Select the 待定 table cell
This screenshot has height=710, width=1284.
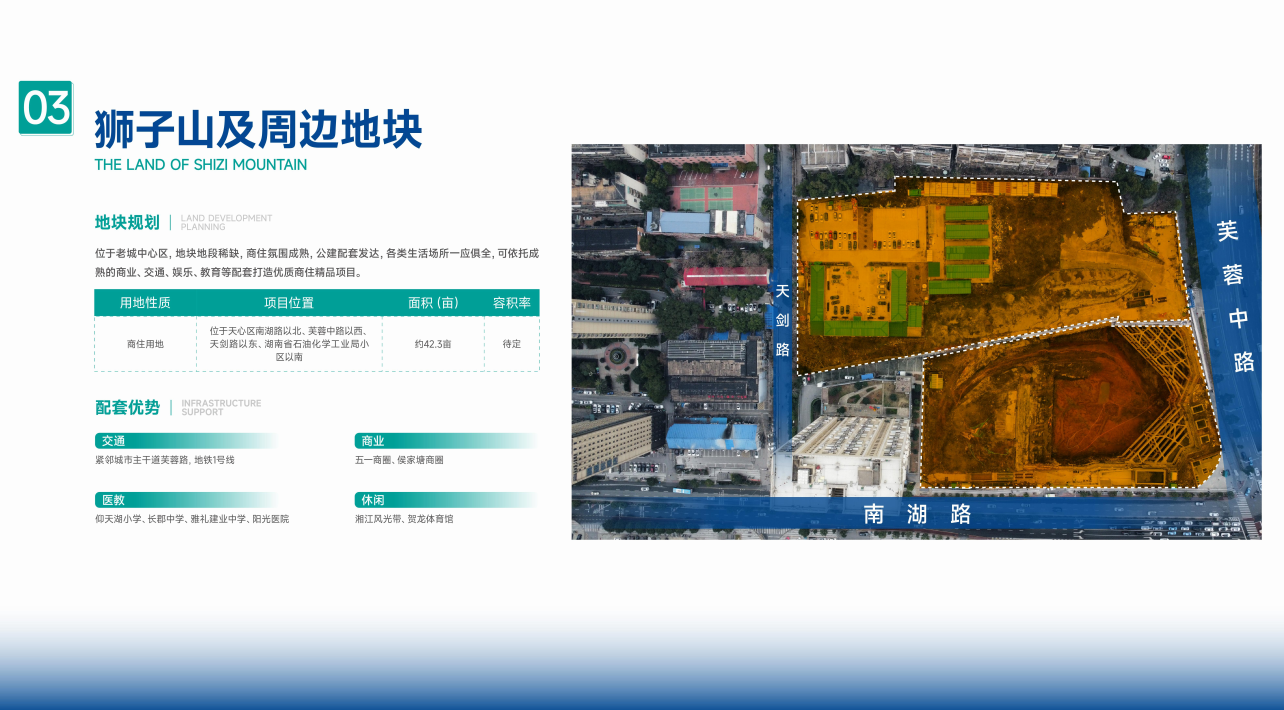click(x=511, y=344)
